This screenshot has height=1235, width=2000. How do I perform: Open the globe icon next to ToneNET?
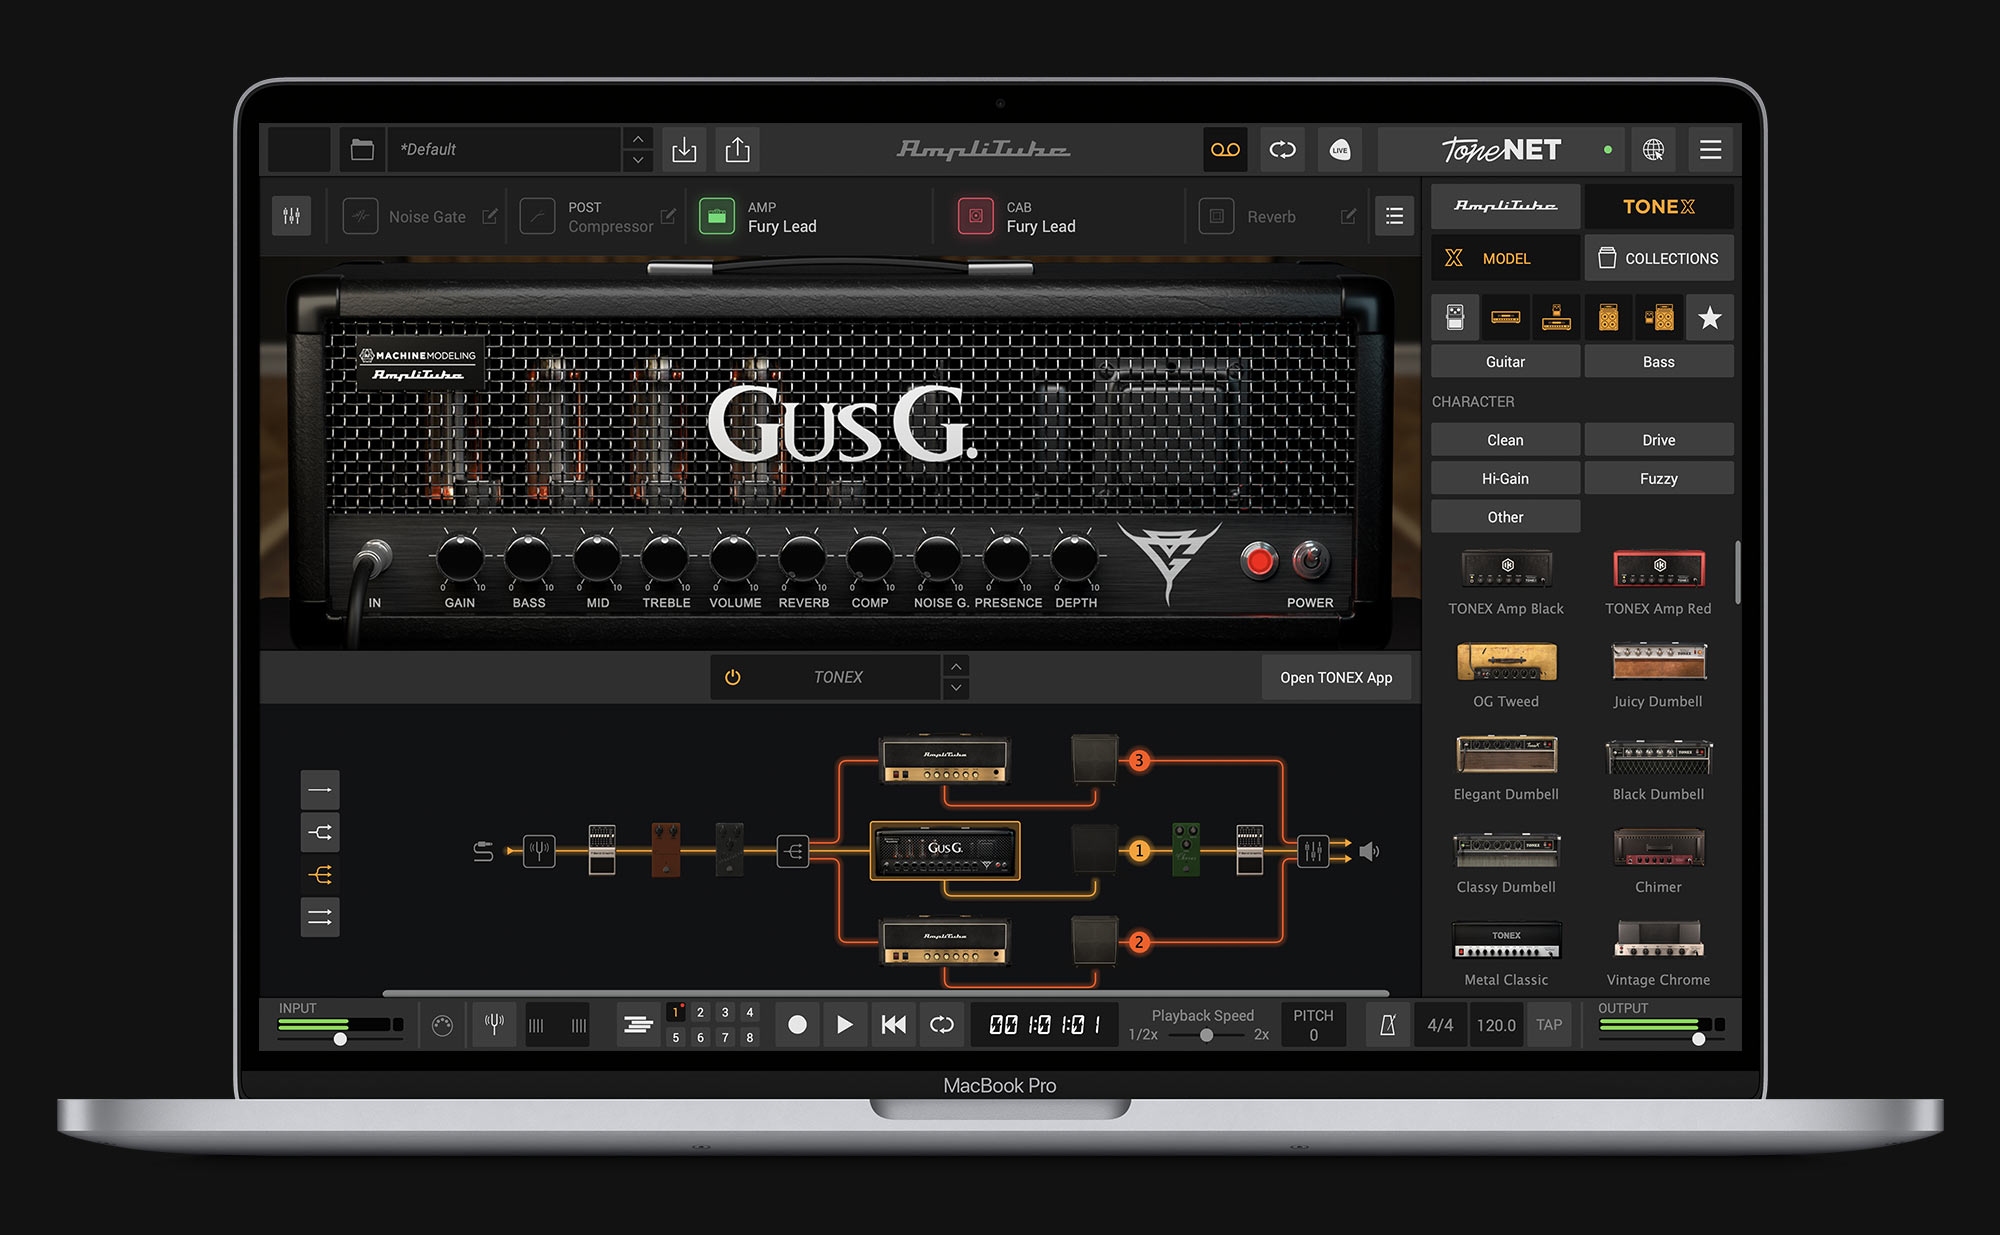(x=1653, y=150)
